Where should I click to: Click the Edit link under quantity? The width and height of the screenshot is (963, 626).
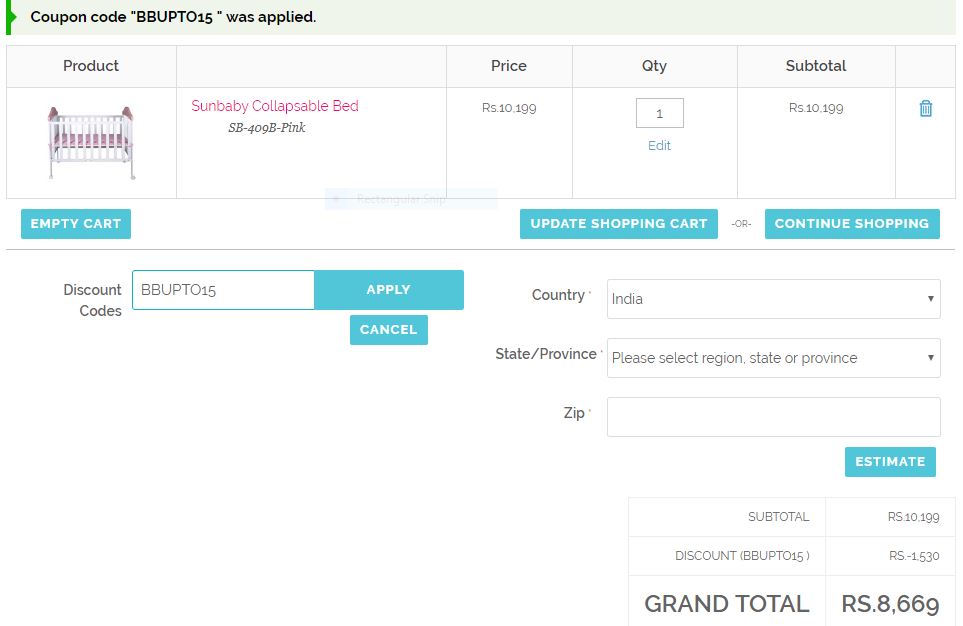click(659, 146)
